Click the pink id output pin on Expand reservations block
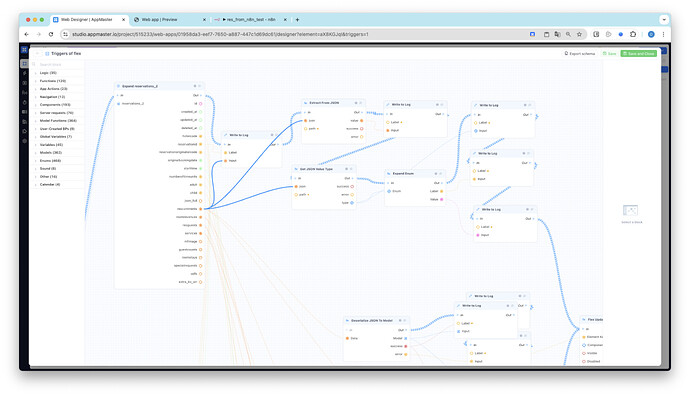The height and width of the screenshot is (396, 690). [201, 104]
